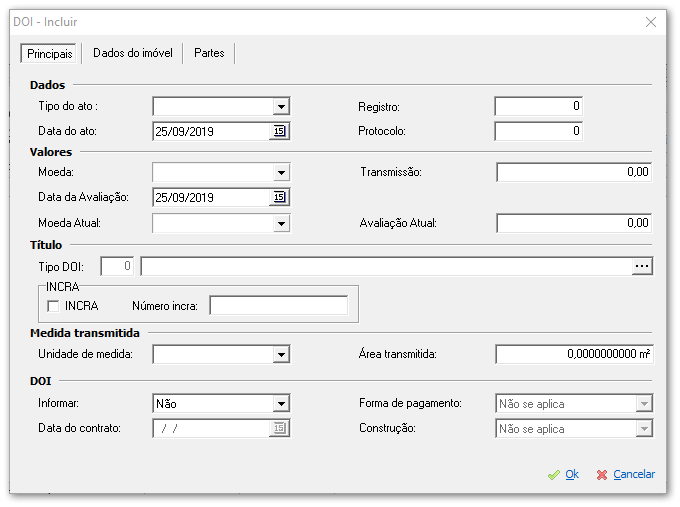Expand the Tipo do ato dropdown
The width and height of the screenshot is (680, 507).
tap(281, 107)
